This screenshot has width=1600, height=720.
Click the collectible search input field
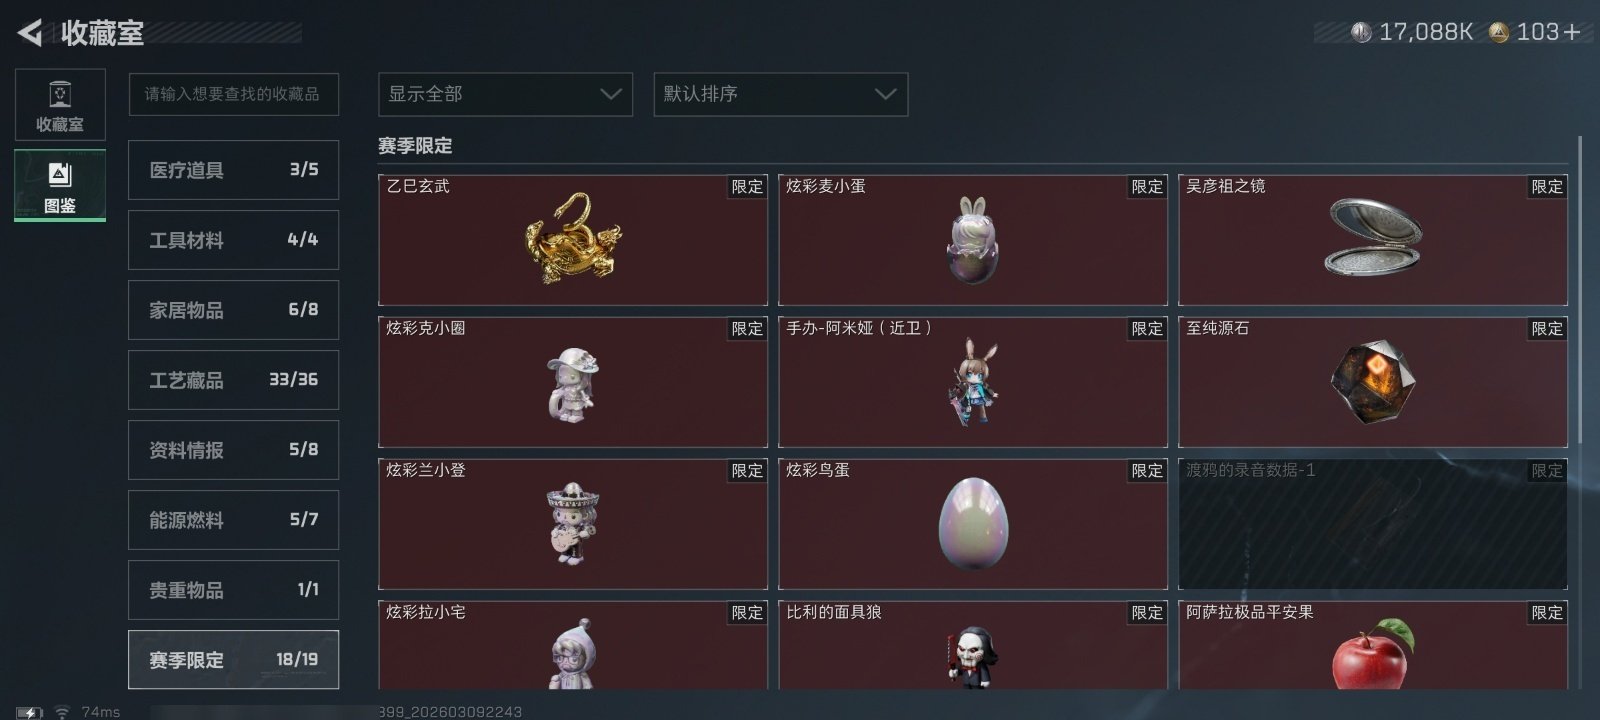(234, 94)
